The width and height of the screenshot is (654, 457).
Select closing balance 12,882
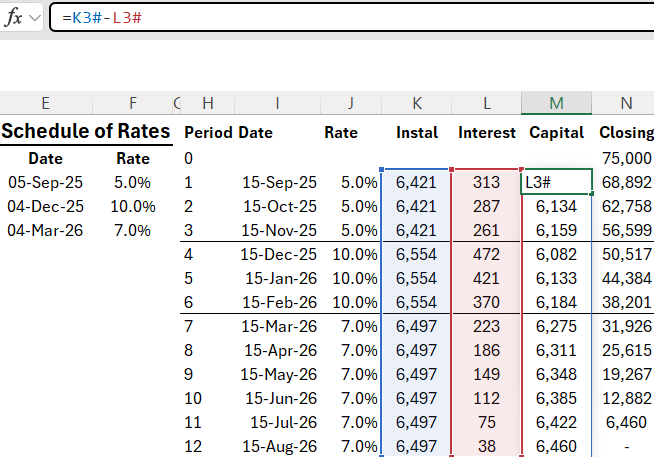point(626,399)
